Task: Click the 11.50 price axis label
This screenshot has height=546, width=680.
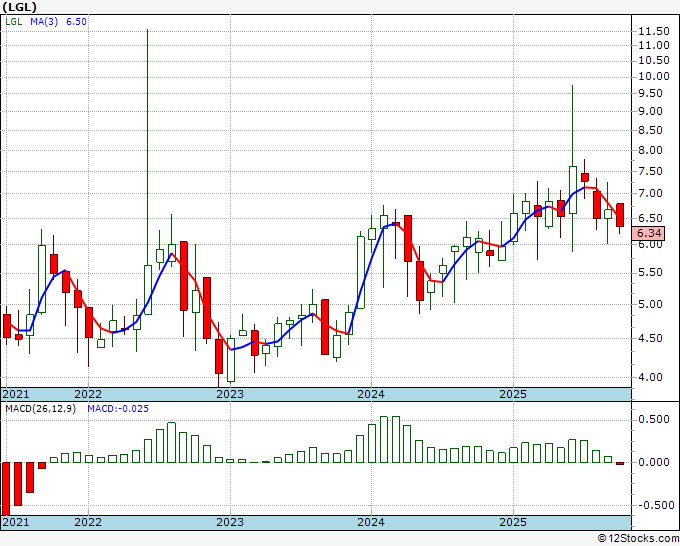Action: point(654,31)
